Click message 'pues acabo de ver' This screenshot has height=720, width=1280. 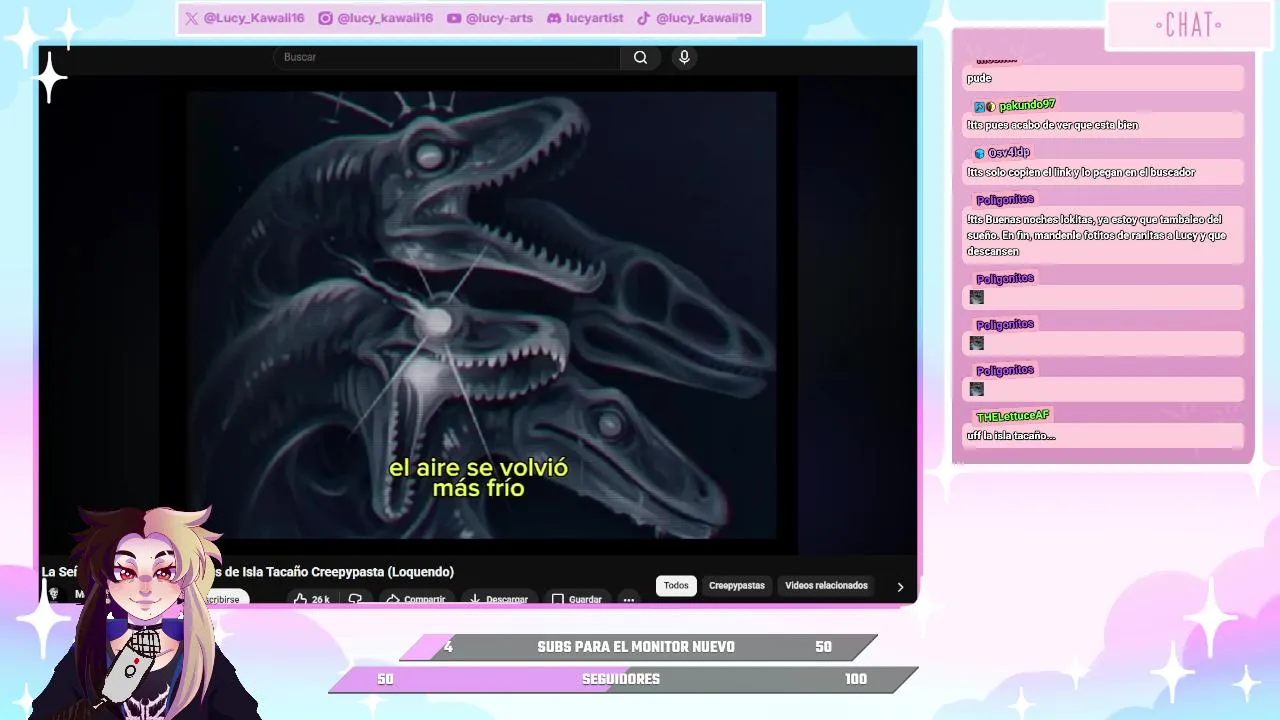click(1104, 125)
